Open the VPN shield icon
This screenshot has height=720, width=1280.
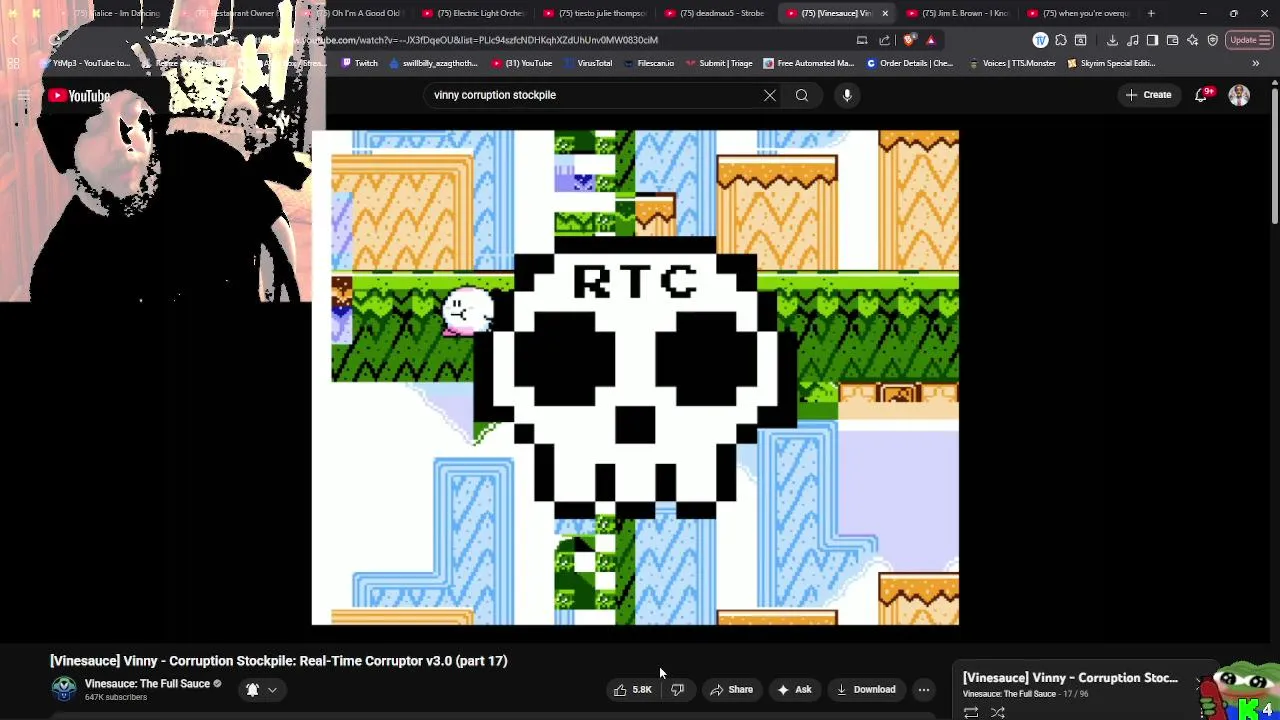pos(1212,40)
